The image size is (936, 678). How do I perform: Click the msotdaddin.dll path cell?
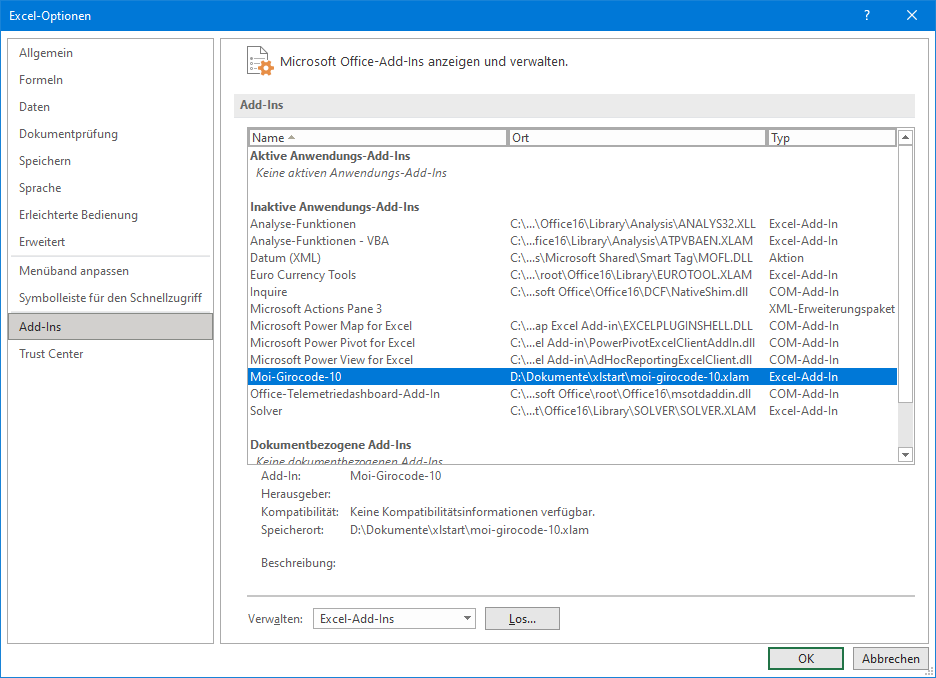pos(630,394)
